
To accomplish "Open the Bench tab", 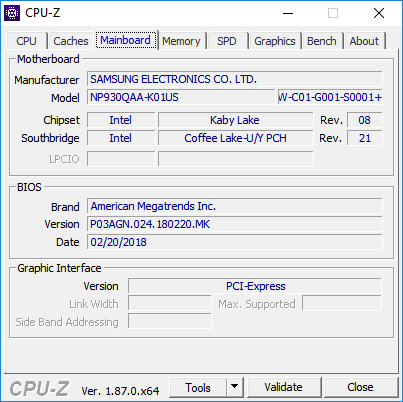I will pos(322,41).
